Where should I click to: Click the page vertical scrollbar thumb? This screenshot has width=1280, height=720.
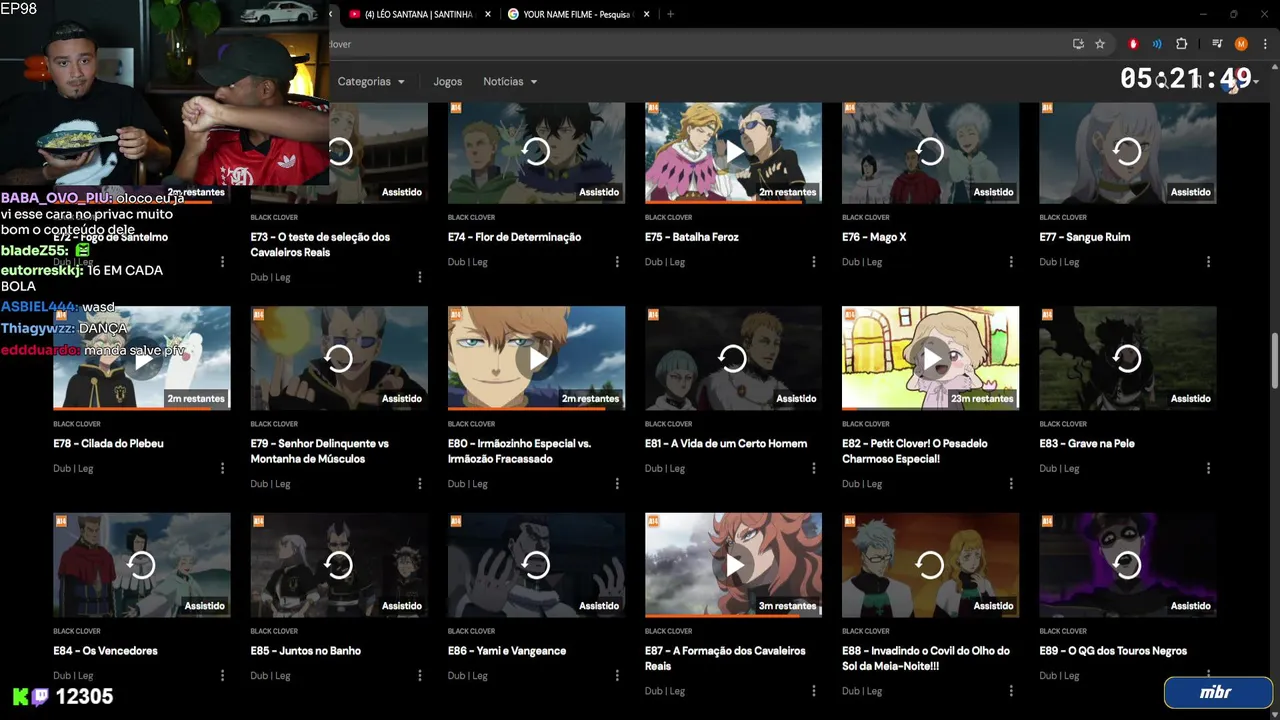click(x=1274, y=361)
